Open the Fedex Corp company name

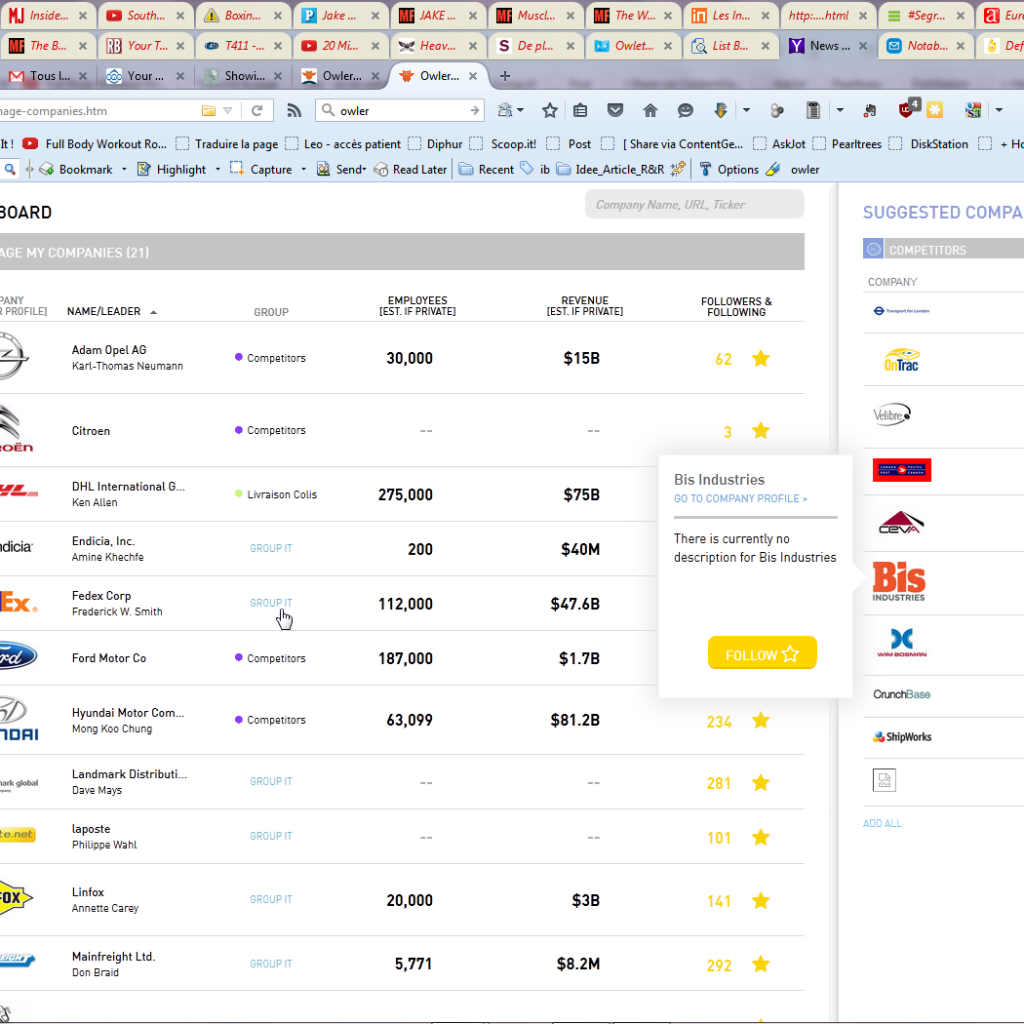(x=101, y=596)
